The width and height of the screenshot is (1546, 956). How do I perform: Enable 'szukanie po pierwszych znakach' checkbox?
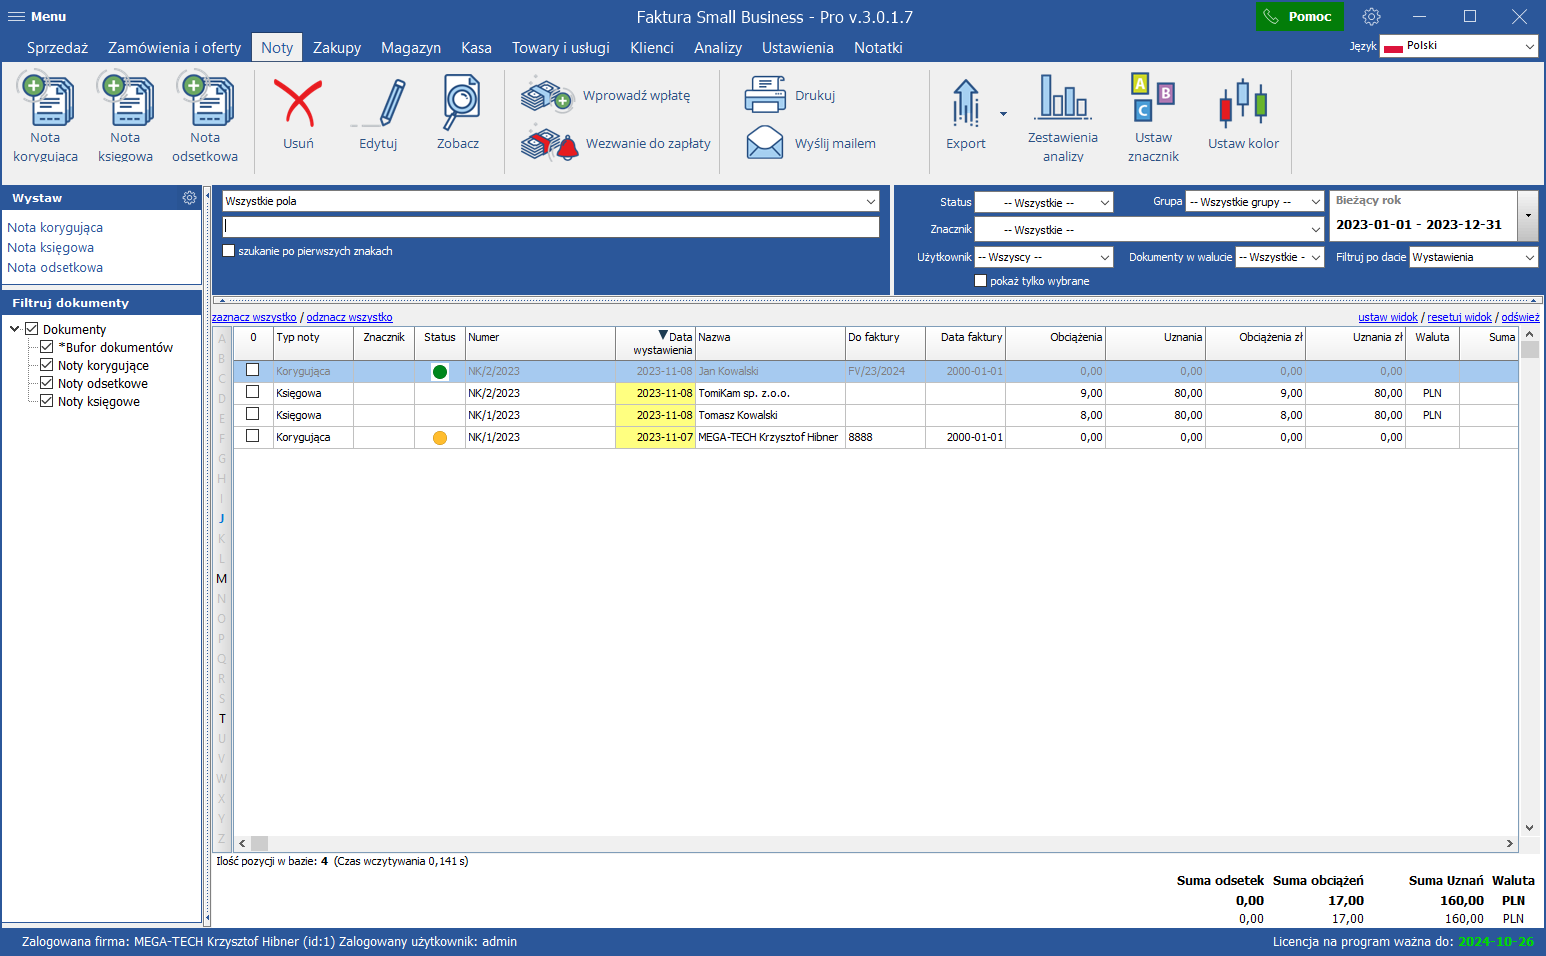[229, 251]
